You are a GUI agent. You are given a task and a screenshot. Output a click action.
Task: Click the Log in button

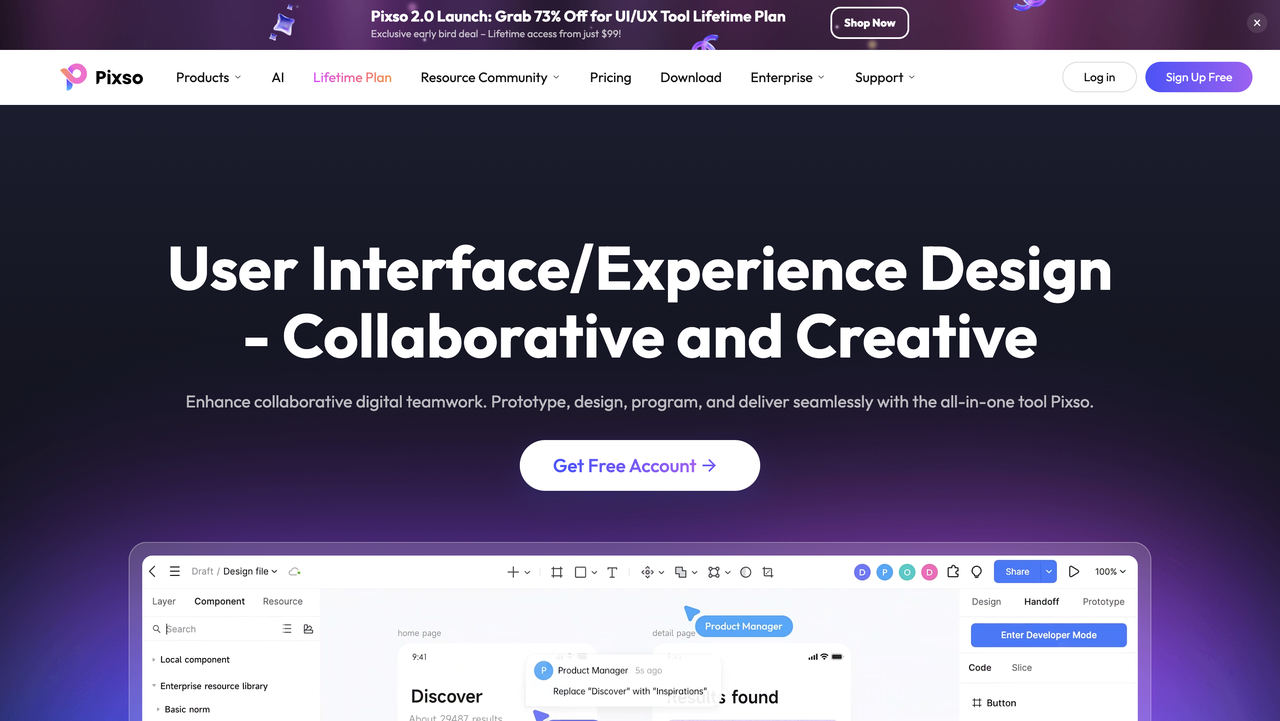click(x=1099, y=77)
